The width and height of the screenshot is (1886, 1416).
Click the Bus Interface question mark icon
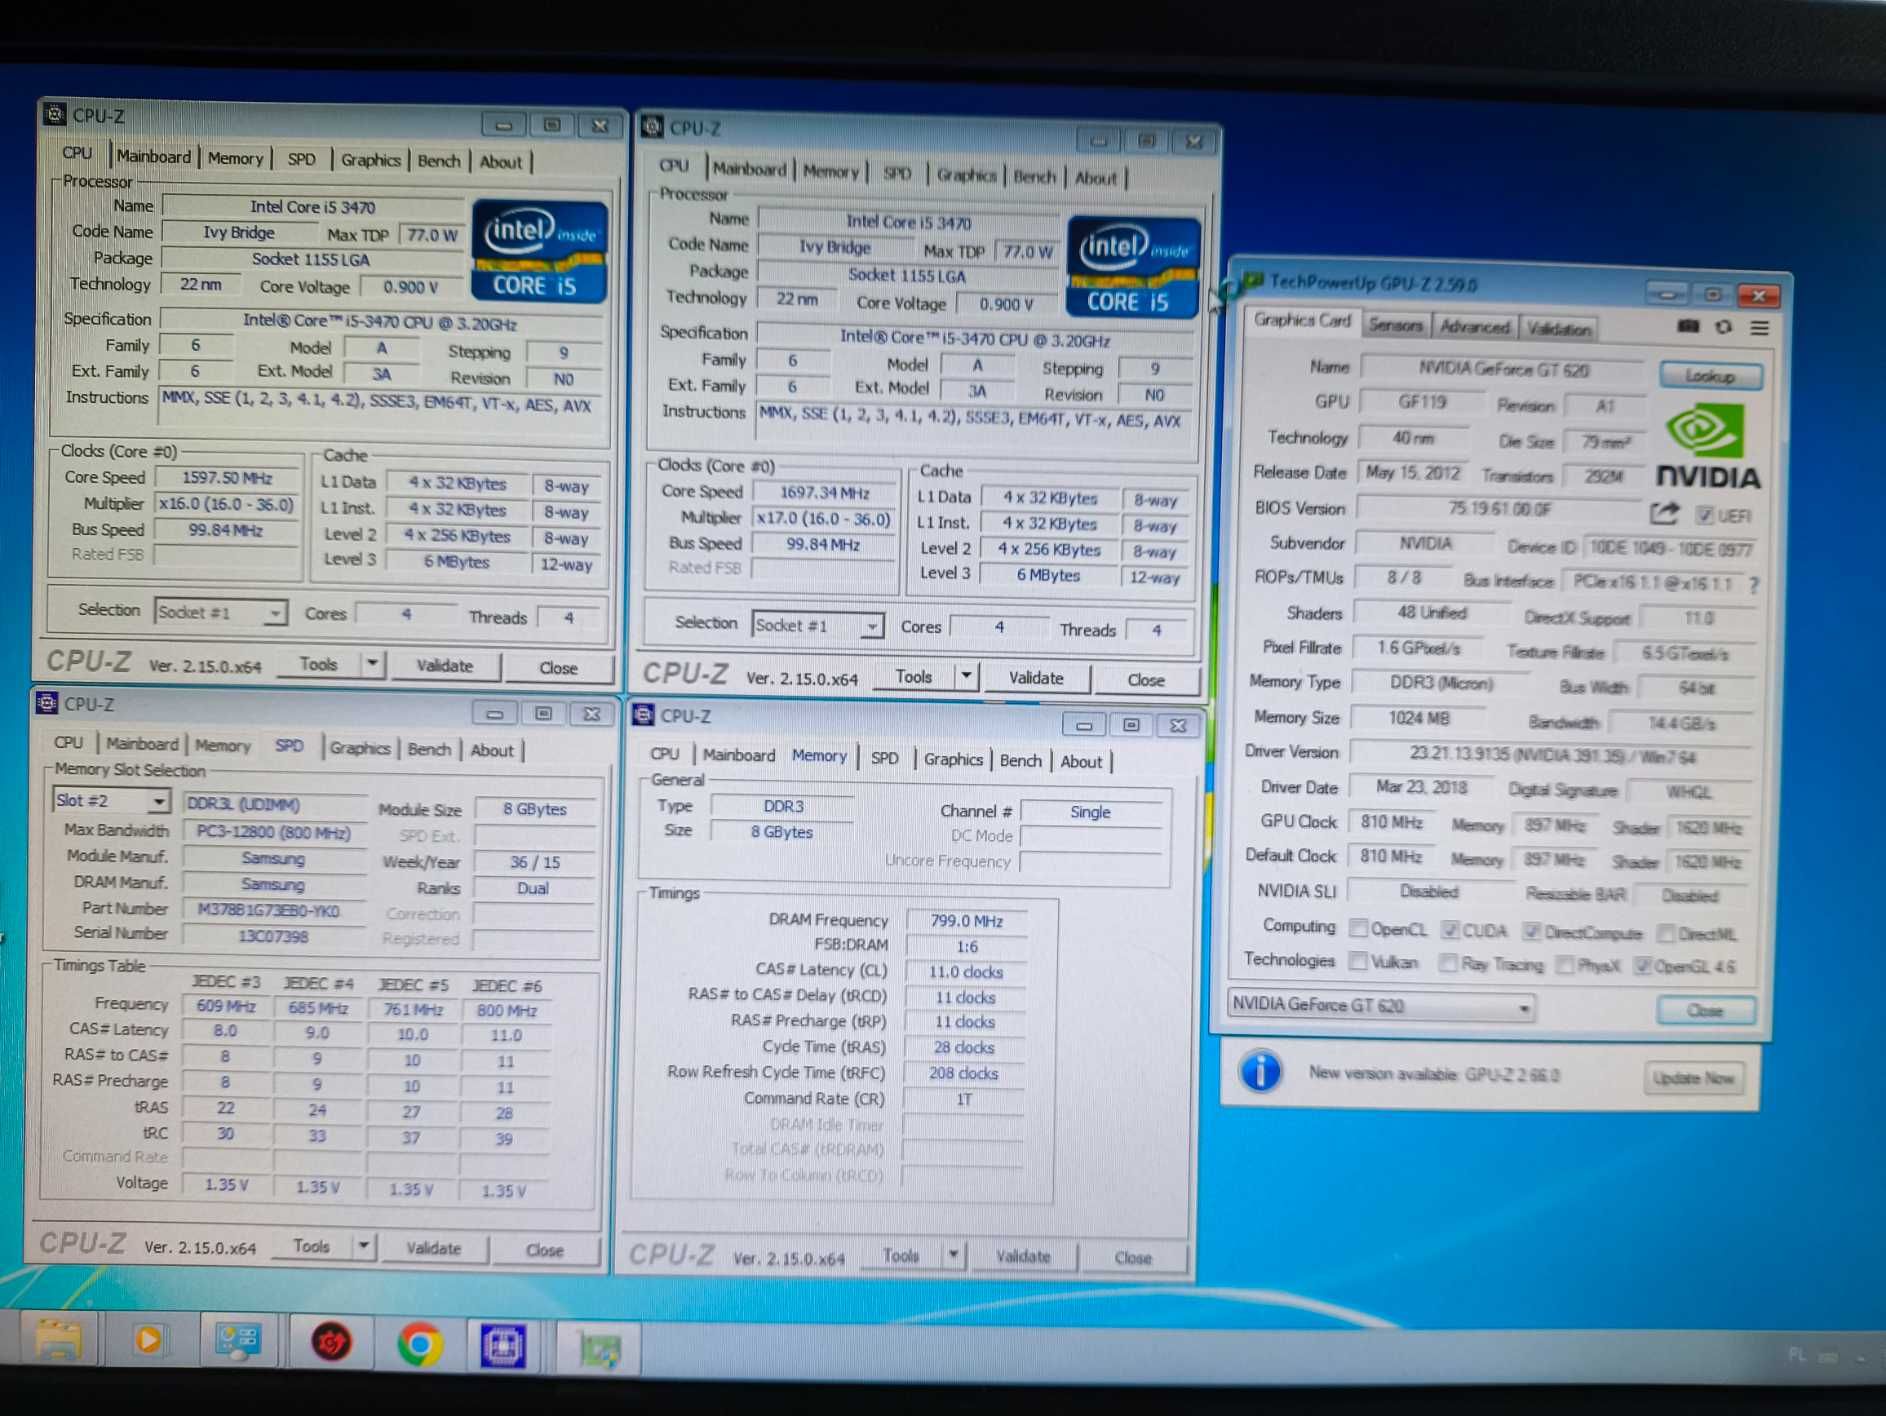click(1755, 585)
